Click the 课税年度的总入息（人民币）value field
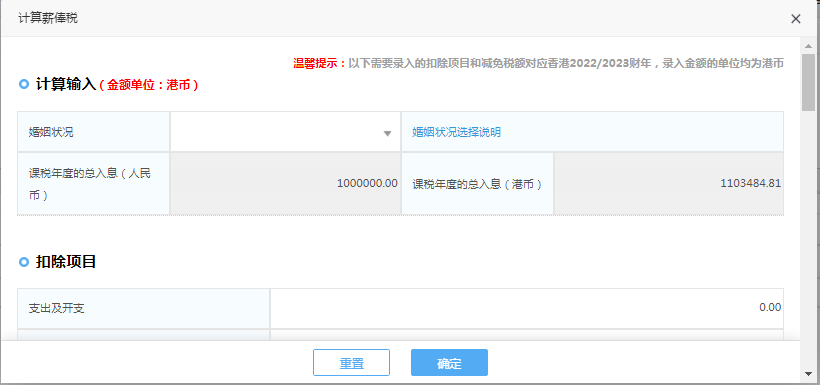Screen dimensions: 820x385 [x=286, y=184]
